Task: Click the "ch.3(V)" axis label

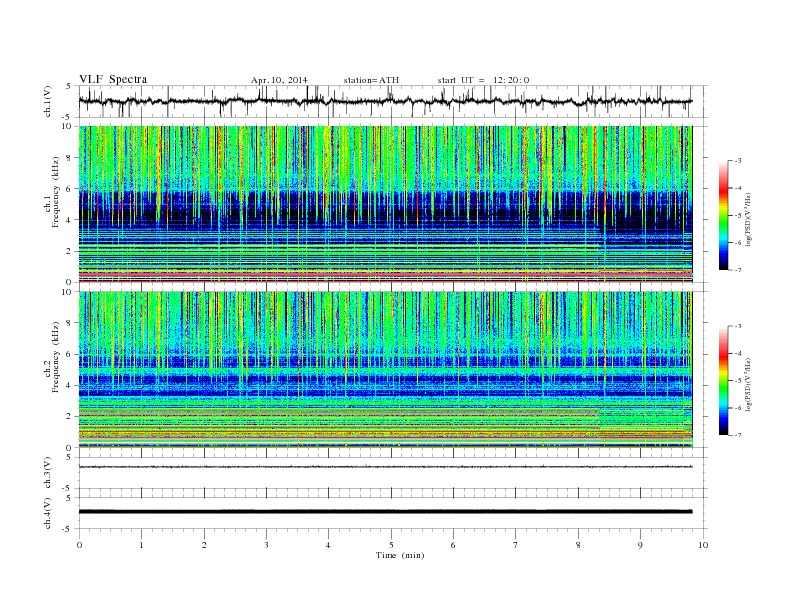Action: tap(47, 473)
